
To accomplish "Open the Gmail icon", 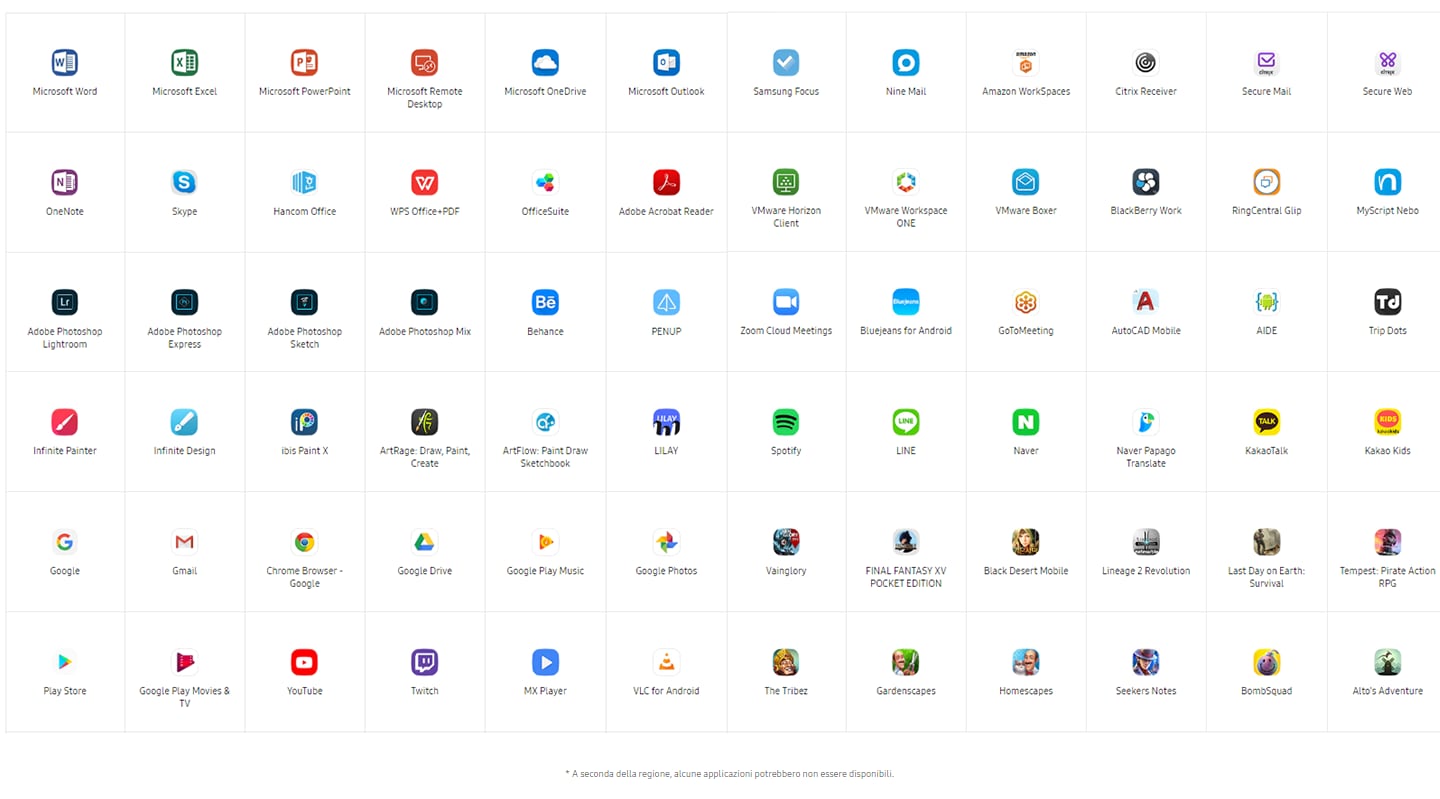I will 185,542.
